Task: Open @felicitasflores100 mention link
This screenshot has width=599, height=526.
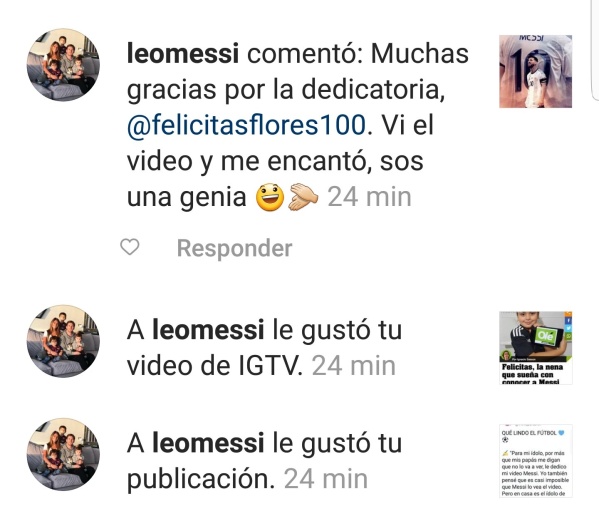Action: point(246,125)
